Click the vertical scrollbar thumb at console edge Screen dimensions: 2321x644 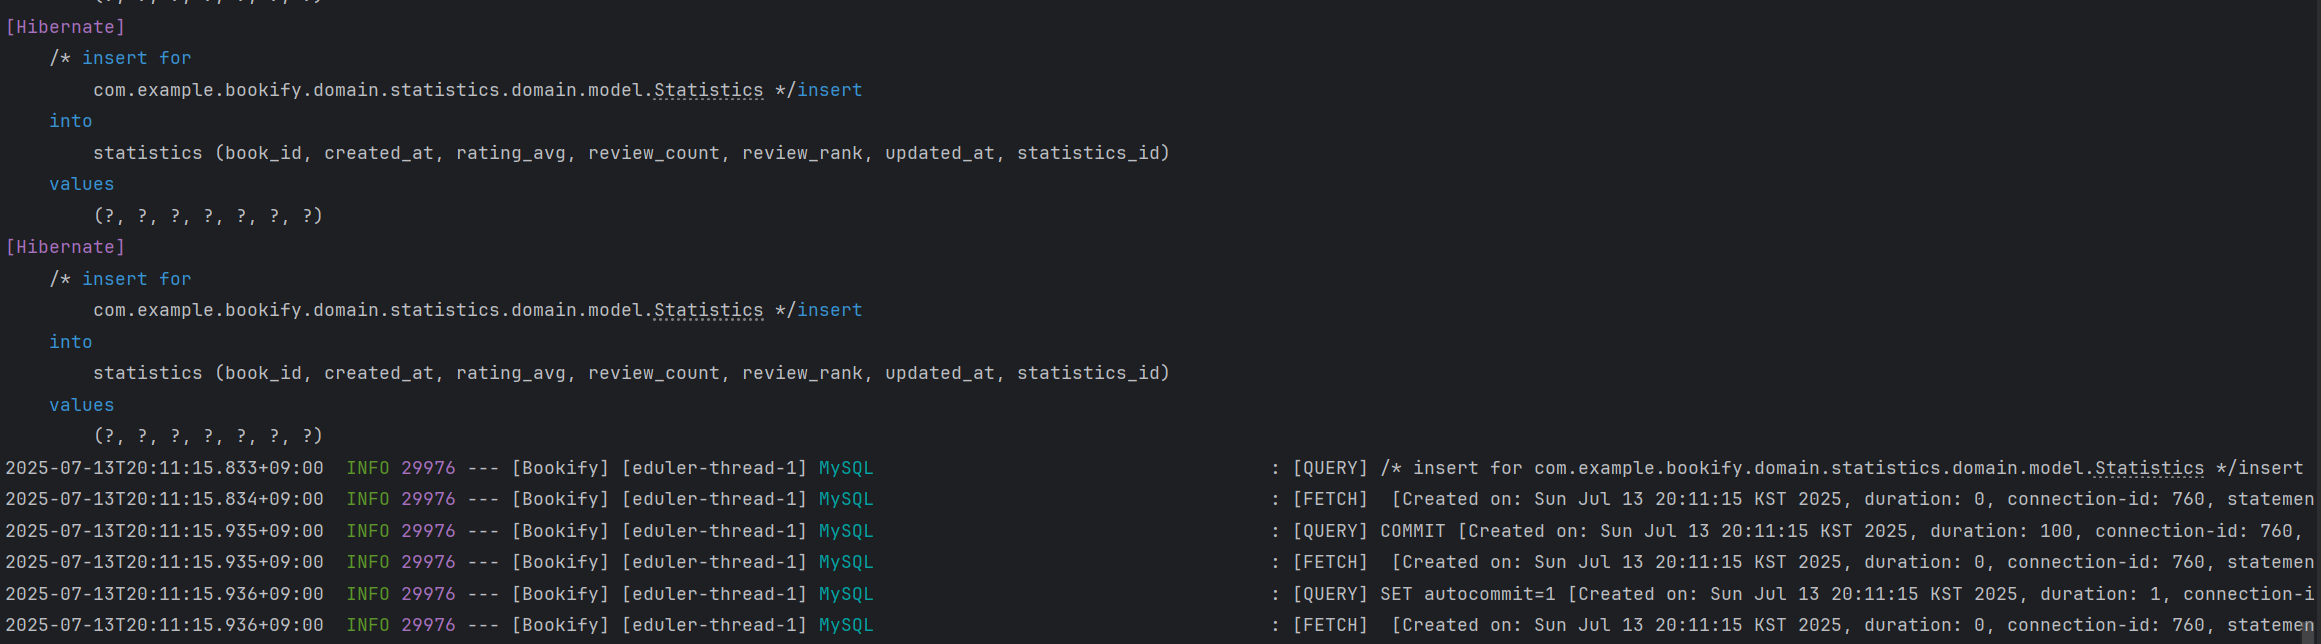click(x=2309, y=632)
